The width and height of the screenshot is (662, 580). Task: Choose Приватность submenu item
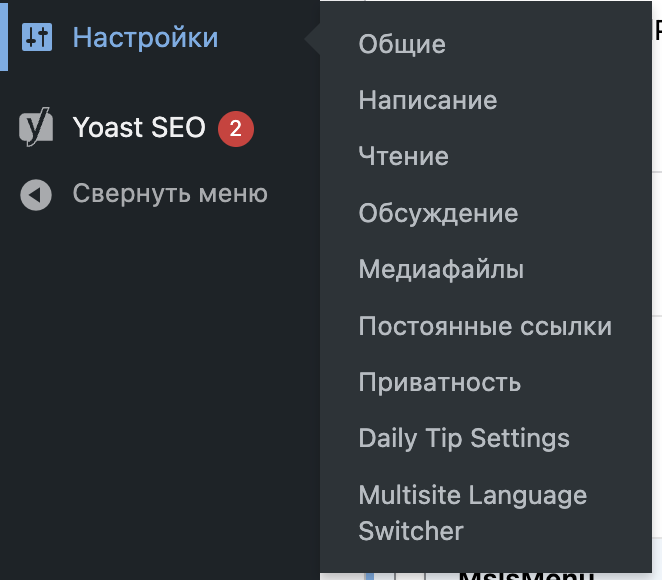click(440, 382)
